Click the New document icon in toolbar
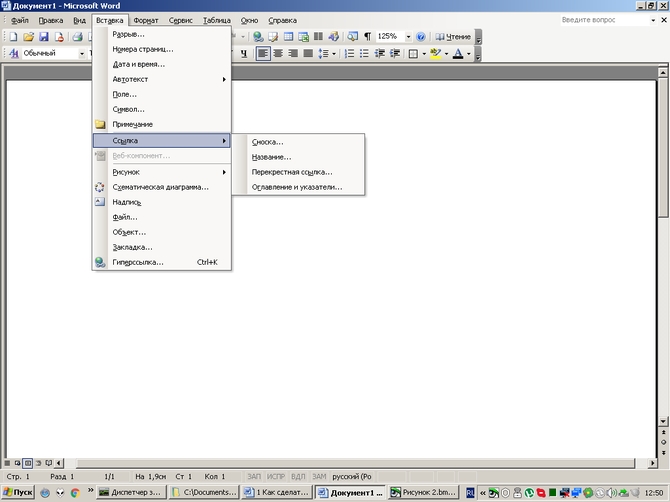The height and width of the screenshot is (502, 670). [x=12, y=36]
